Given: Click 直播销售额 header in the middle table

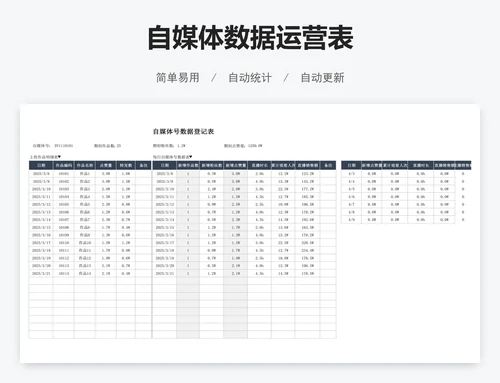Looking at the screenshot, I should (307, 165).
